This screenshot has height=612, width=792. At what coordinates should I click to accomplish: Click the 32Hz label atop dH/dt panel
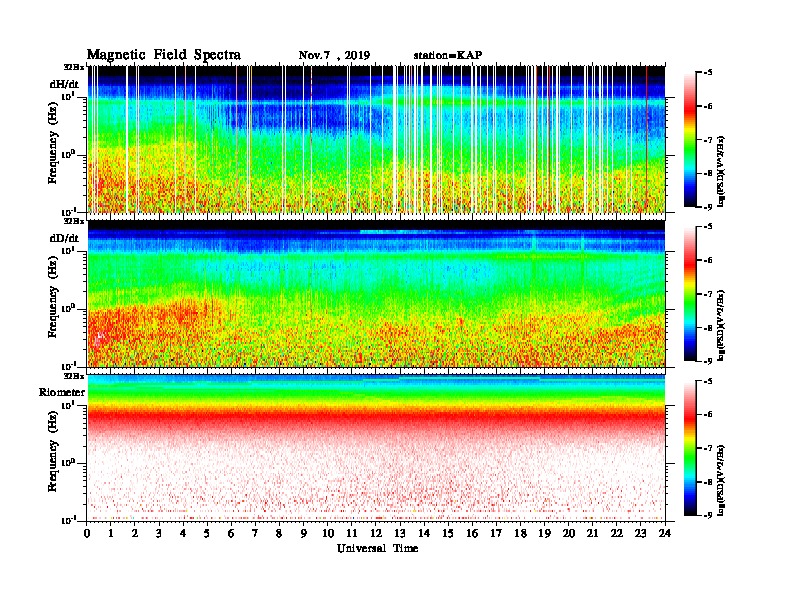[x=74, y=67]
